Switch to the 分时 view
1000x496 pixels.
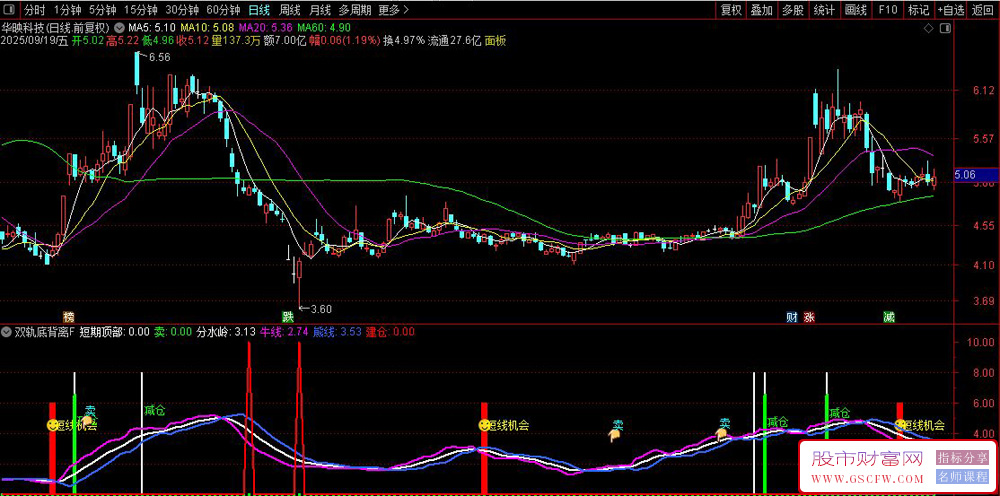35,10
